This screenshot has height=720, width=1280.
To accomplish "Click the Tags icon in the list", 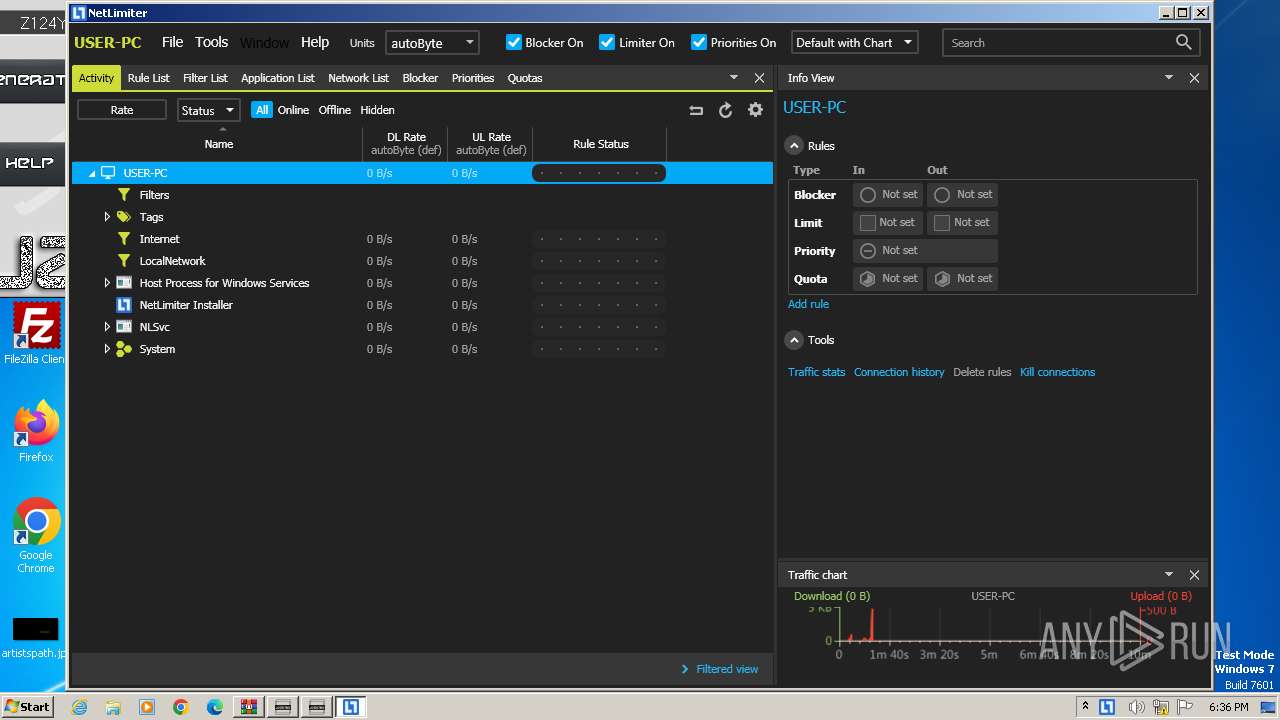I will (124, 217).
